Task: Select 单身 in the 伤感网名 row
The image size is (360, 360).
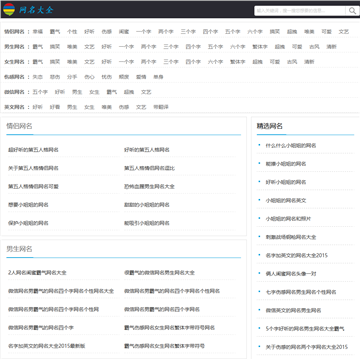Action: point(158,77)
